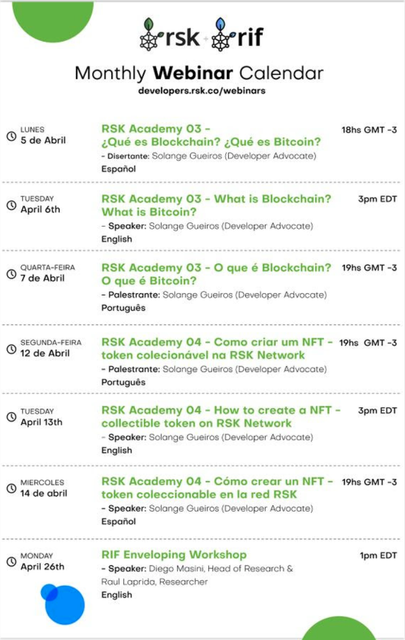Click the RSK logo icon

[x=170, y=35]
